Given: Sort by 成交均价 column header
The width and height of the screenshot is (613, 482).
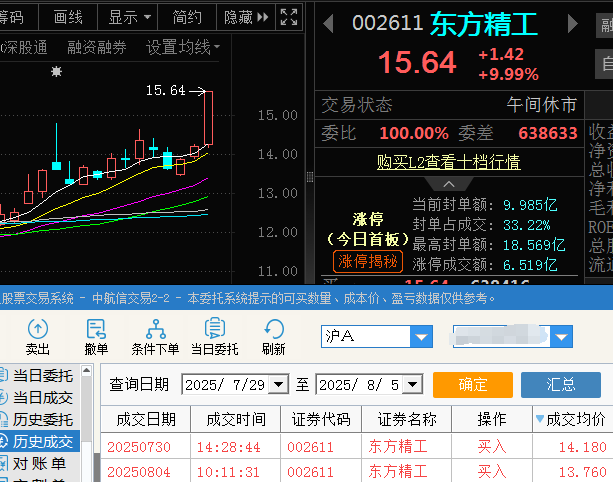Looking at the screenshot, I should click(572, 419).
